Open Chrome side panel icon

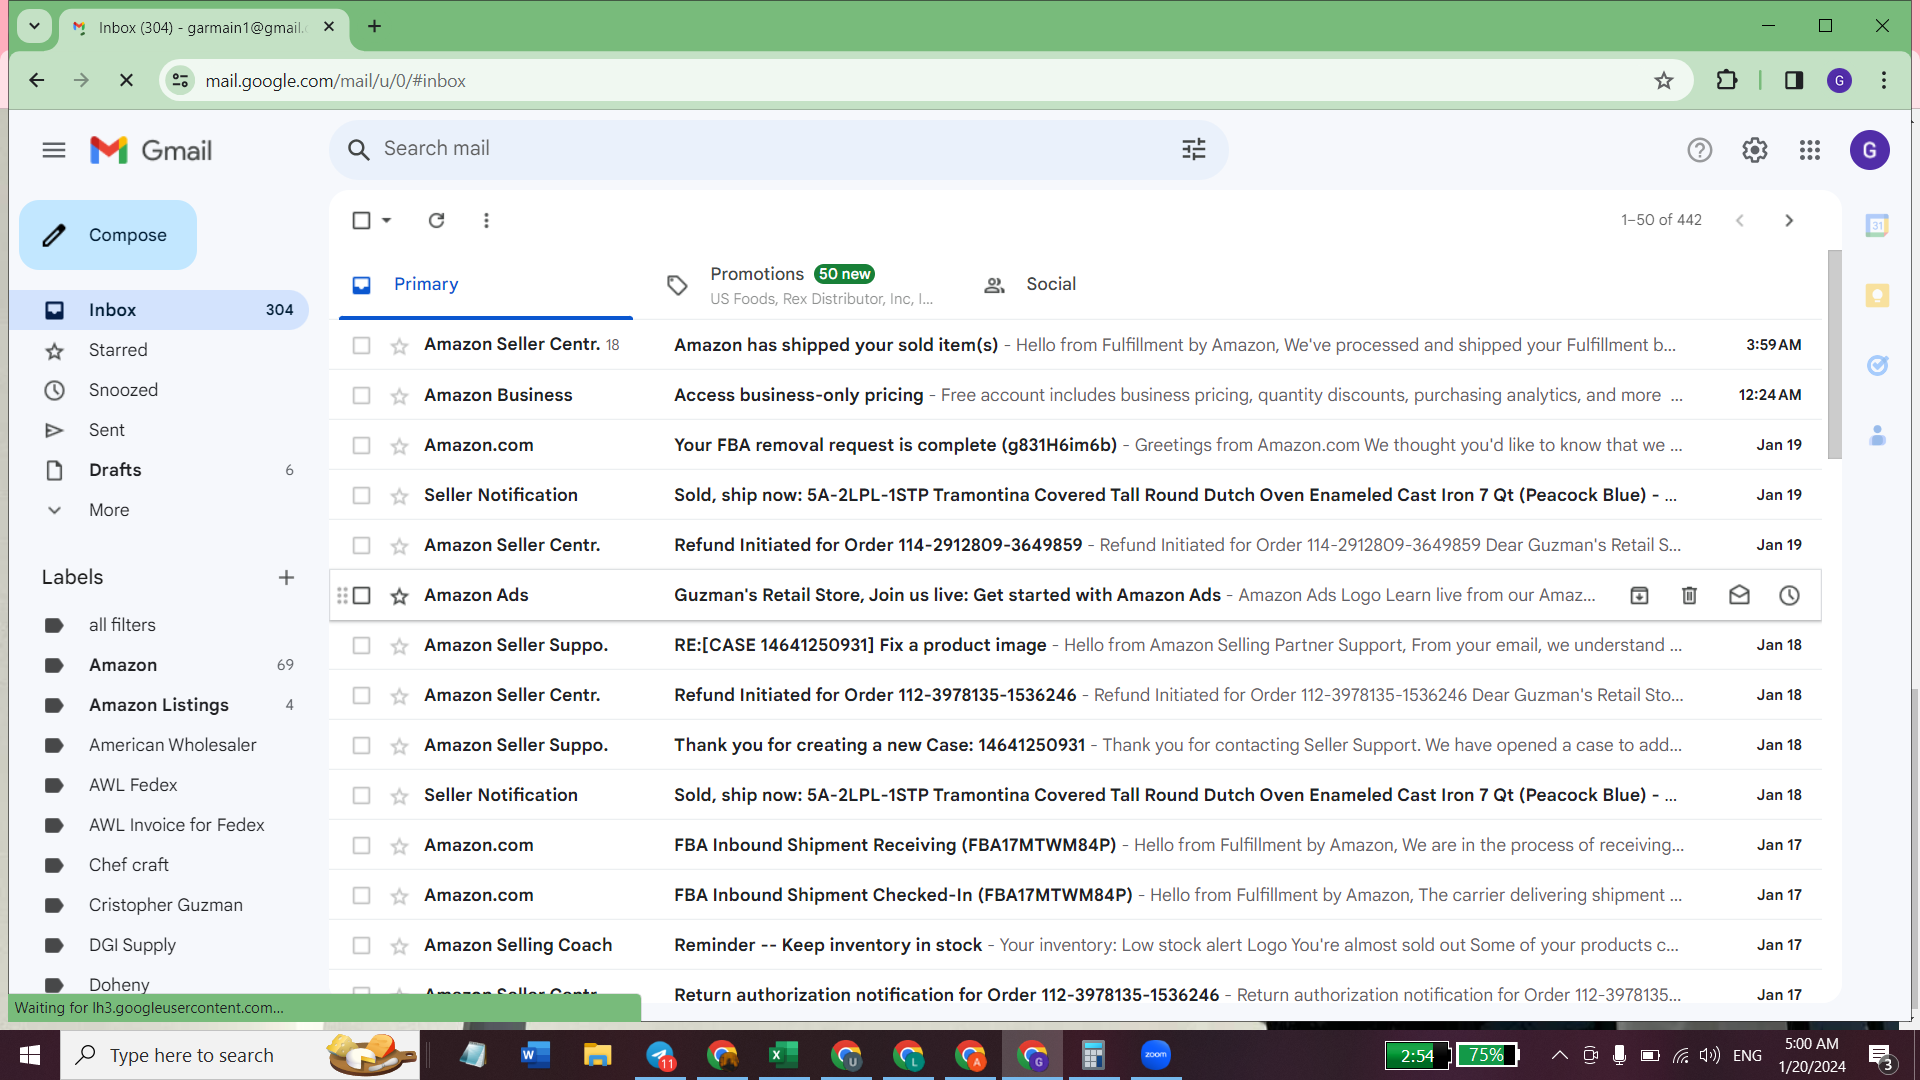(1793, 80)
